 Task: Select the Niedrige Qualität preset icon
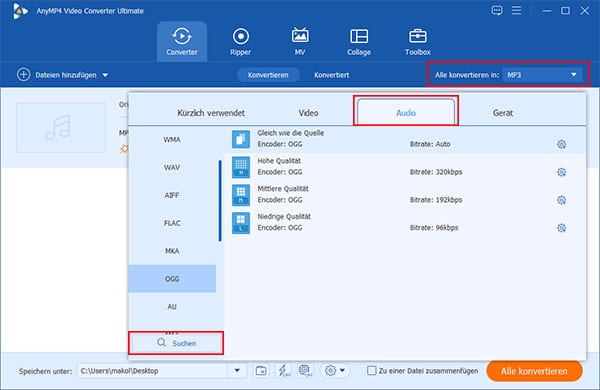(241, 223)
